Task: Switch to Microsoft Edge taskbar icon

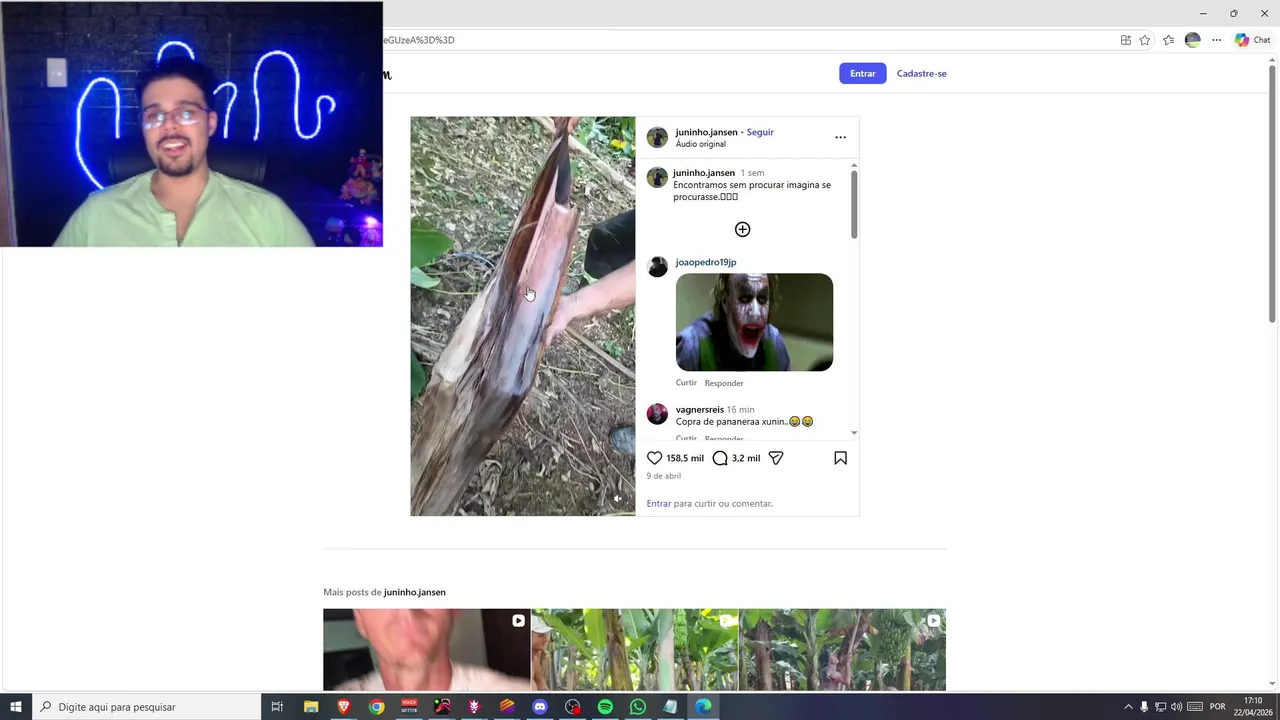Action: pos(703,706)
